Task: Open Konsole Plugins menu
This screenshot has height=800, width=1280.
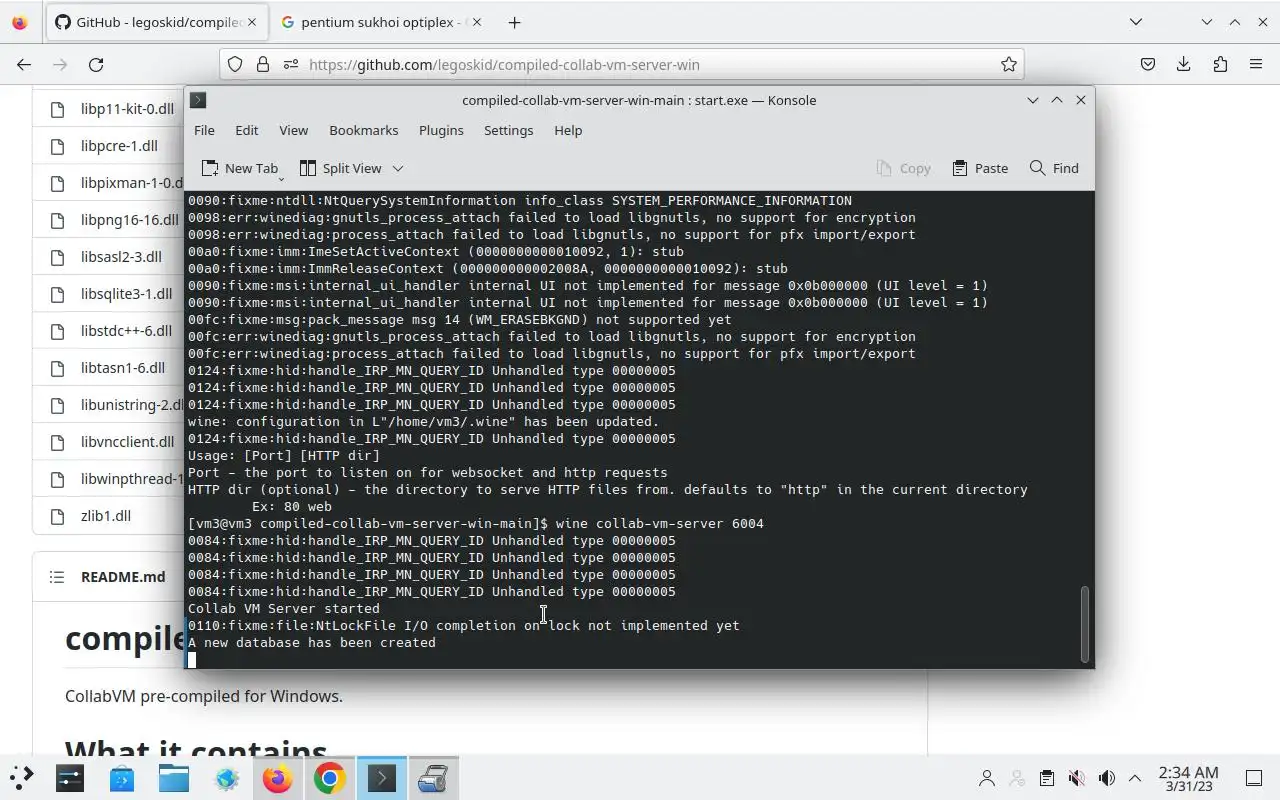Action: [441, 130]
